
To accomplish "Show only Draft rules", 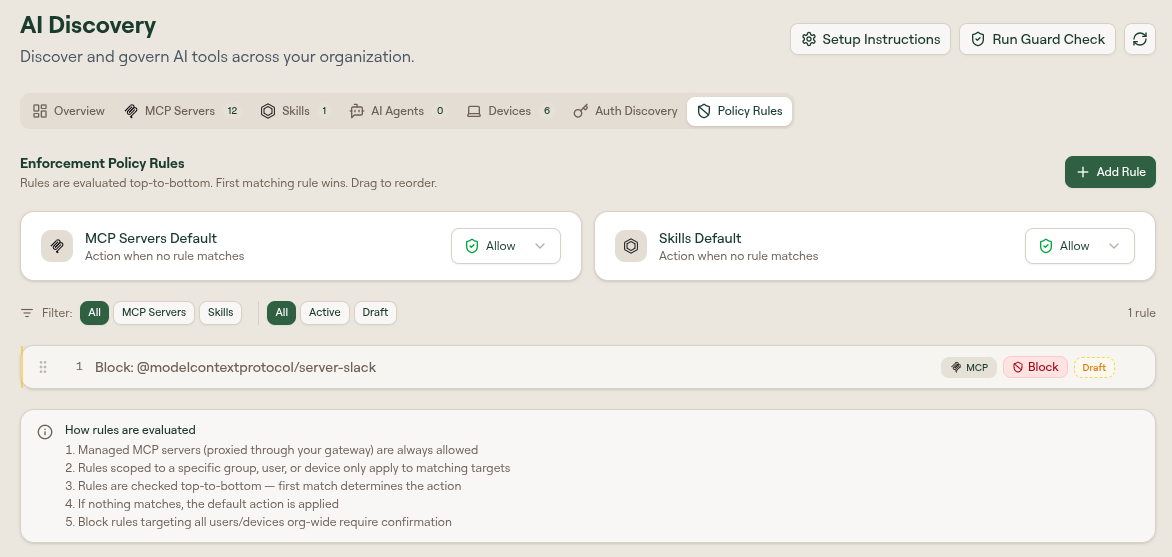I will tap(375, 313).
